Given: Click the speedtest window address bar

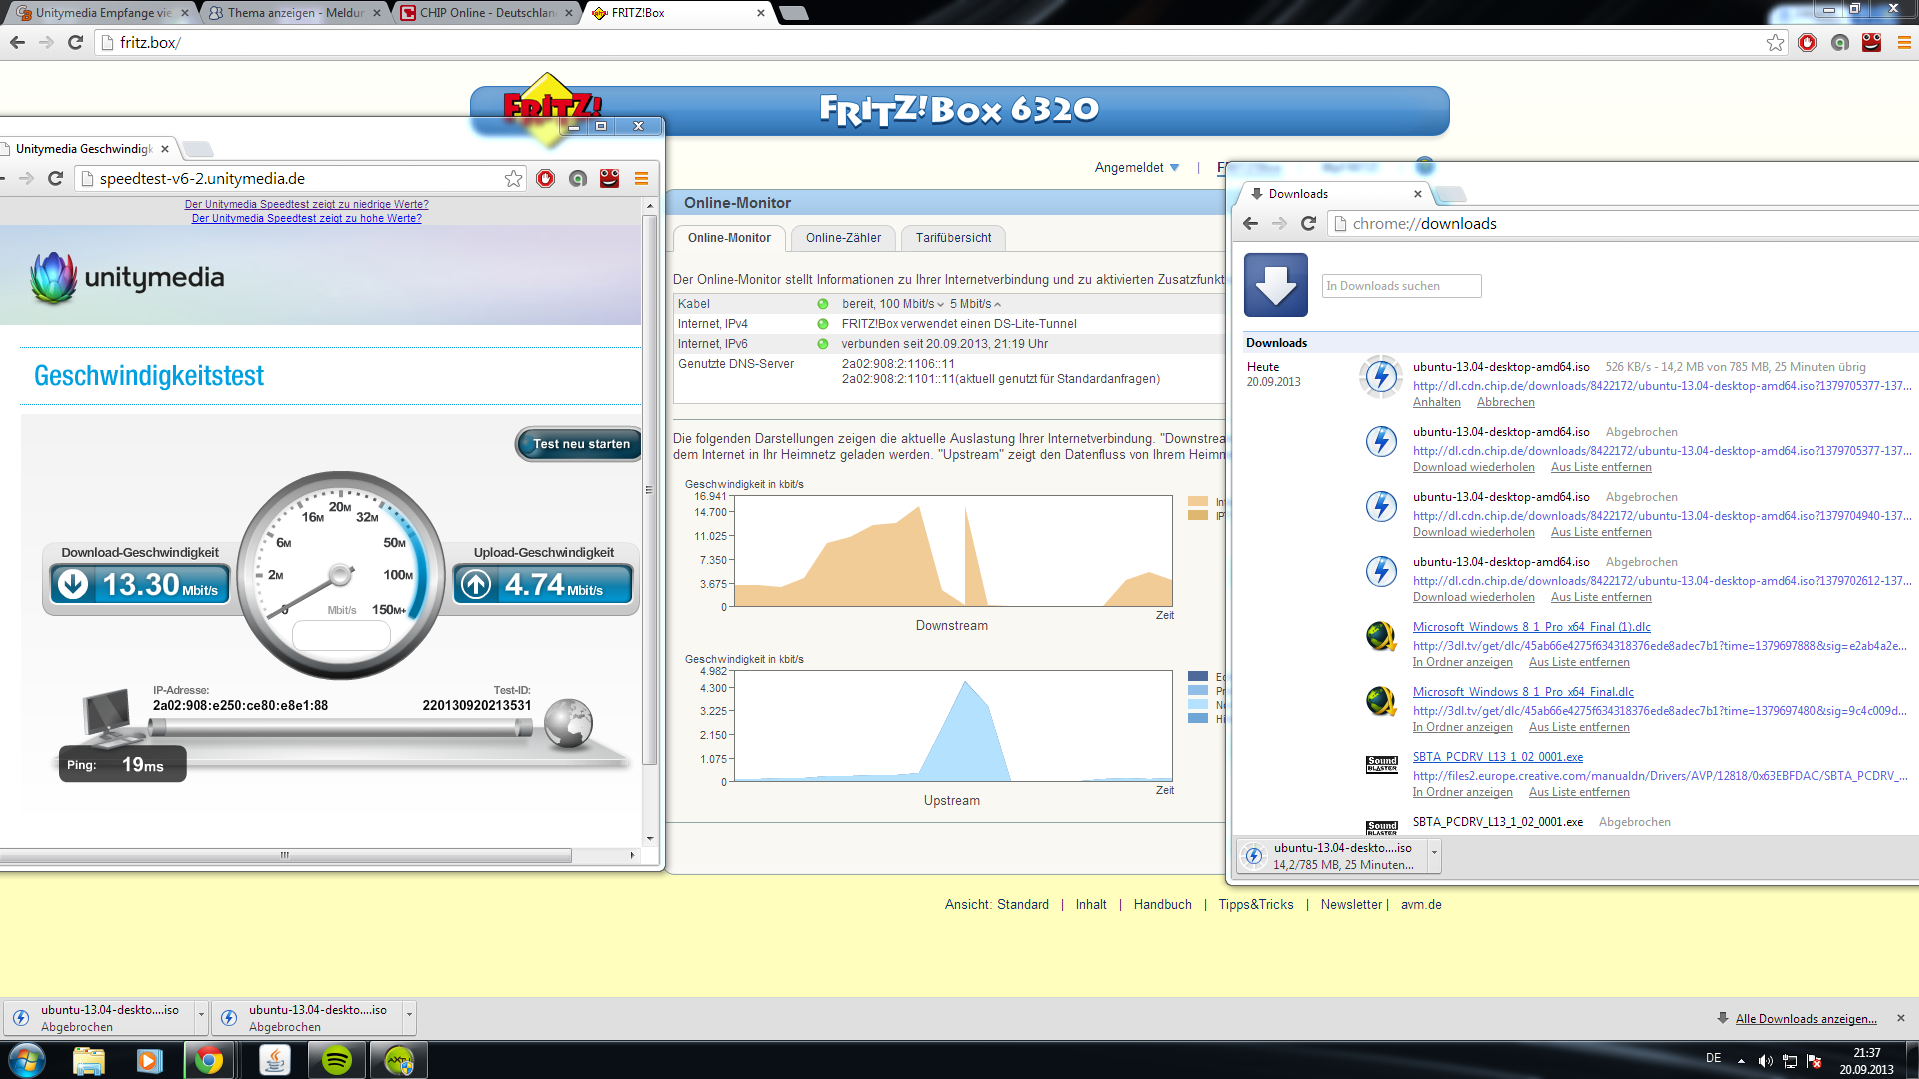Looking at the screenshot, I should [300, 178].
